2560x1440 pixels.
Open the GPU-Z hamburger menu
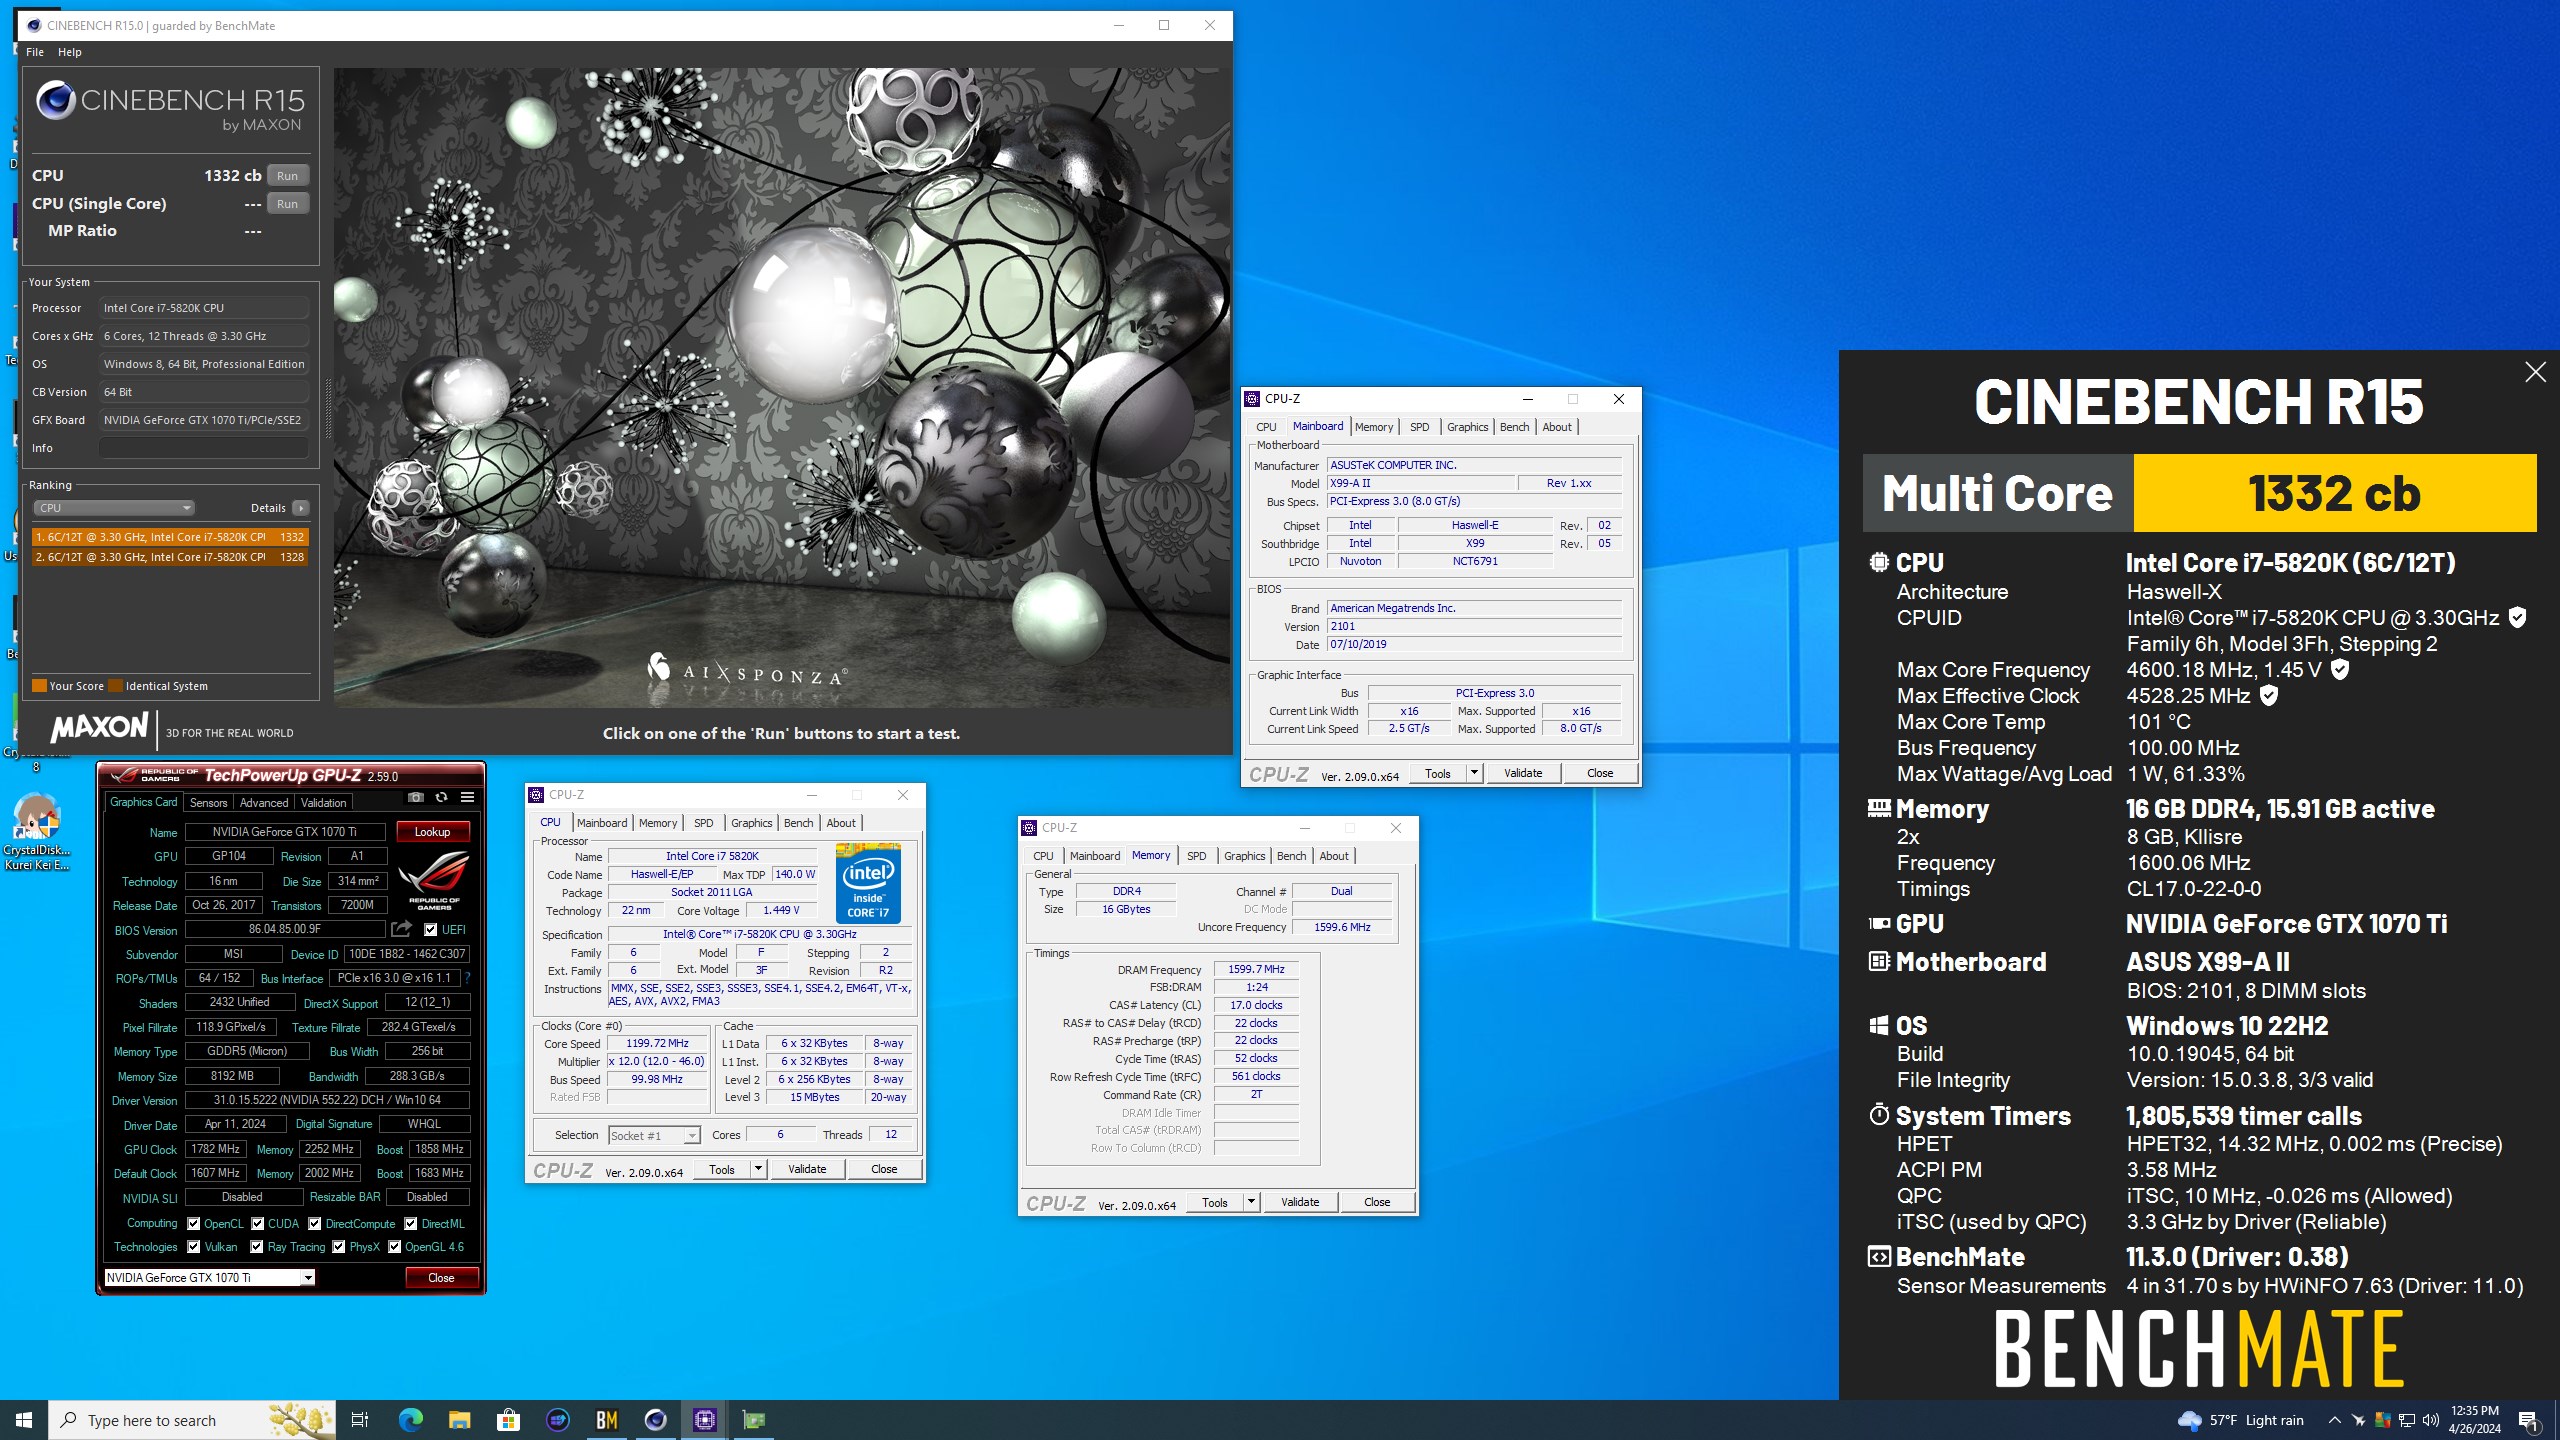[x=467, y=797]
